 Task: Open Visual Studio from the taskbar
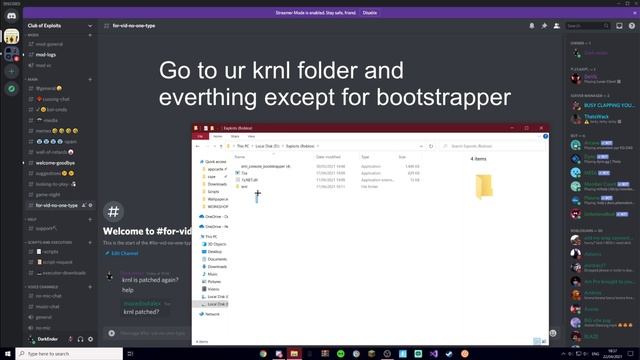[433, 353]
